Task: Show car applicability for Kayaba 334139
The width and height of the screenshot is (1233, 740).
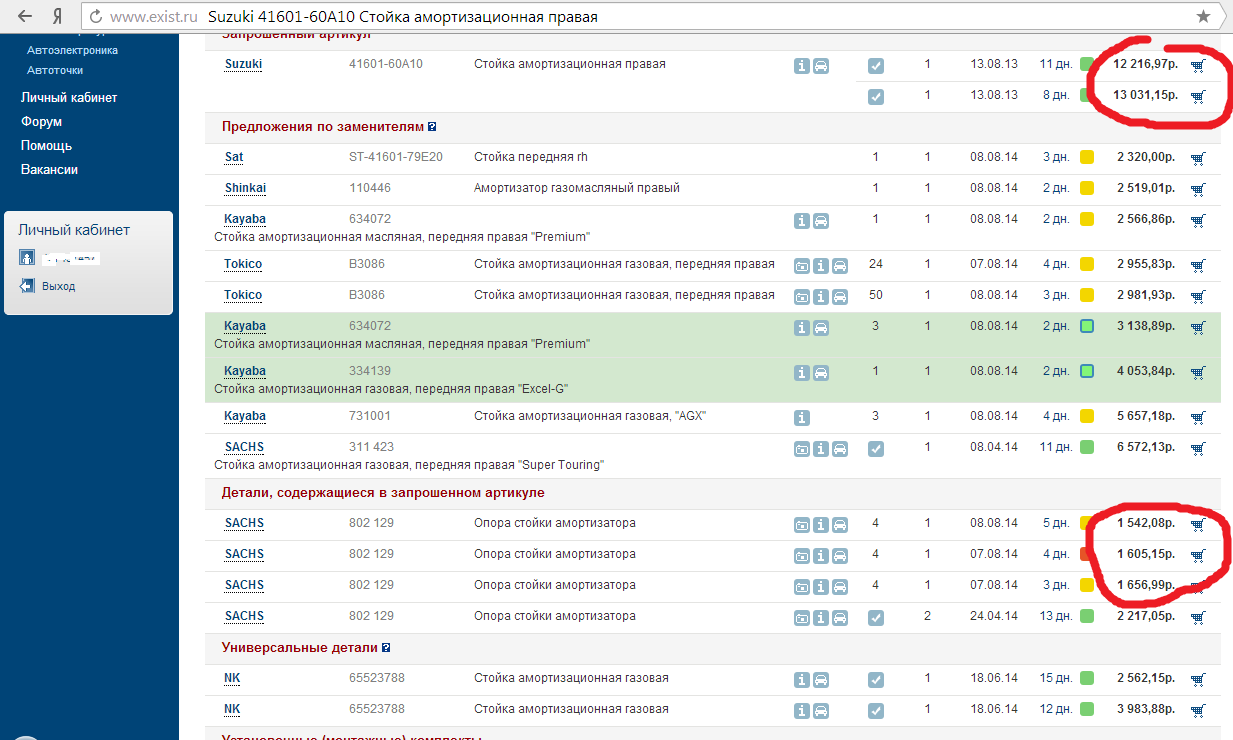Action: [x=821, y=373]
